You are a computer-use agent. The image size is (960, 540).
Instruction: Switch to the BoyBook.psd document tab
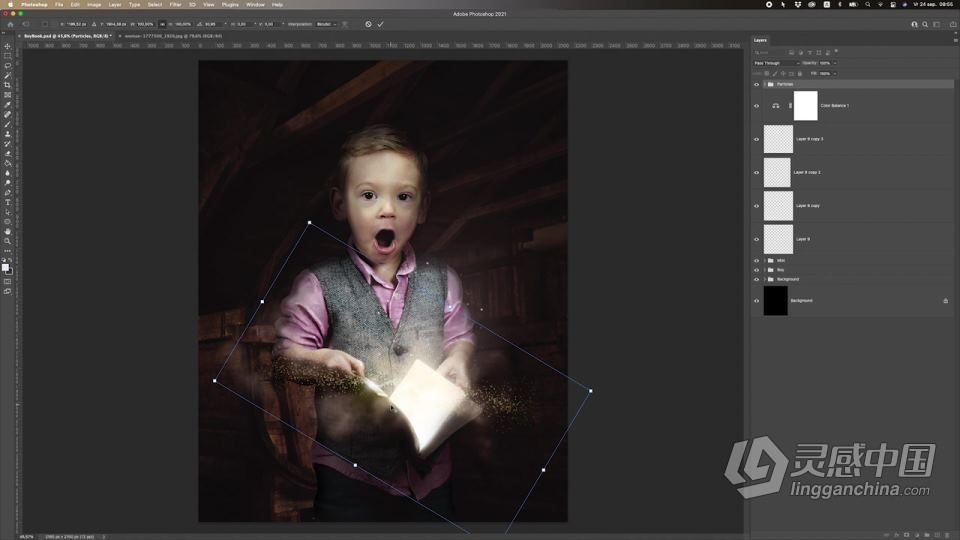(x=66, y=36)
